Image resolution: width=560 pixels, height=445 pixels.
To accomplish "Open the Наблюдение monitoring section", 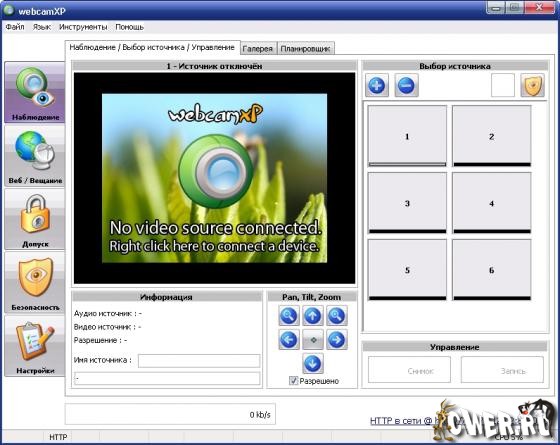I will pyautogui.click(x=35, y=93).
